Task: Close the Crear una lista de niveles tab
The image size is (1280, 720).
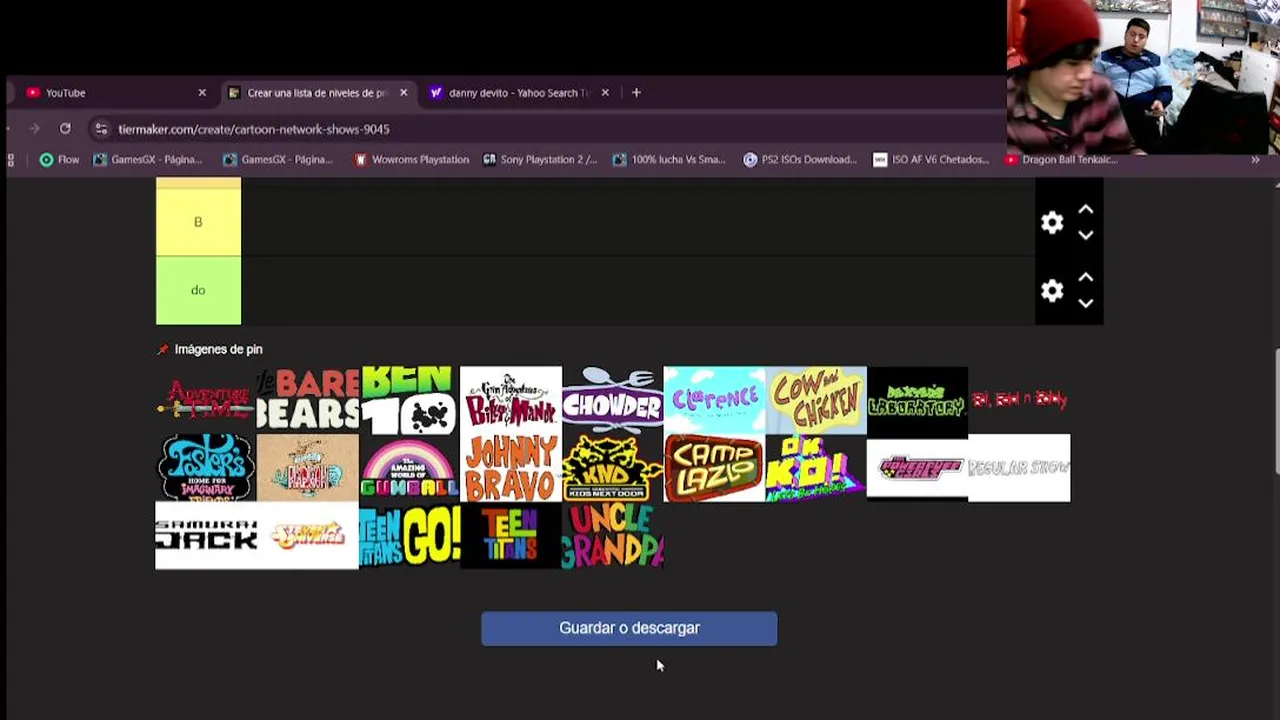Action: (403, 92)
